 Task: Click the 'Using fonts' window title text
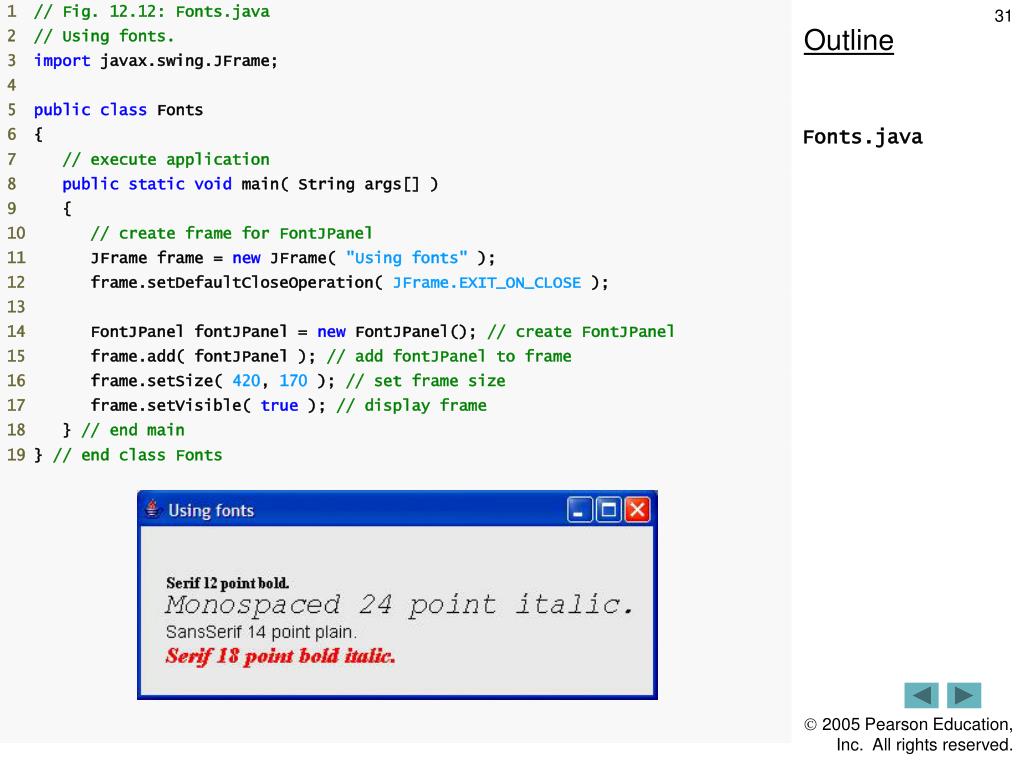pyautogui.click(x=211, y=510)
